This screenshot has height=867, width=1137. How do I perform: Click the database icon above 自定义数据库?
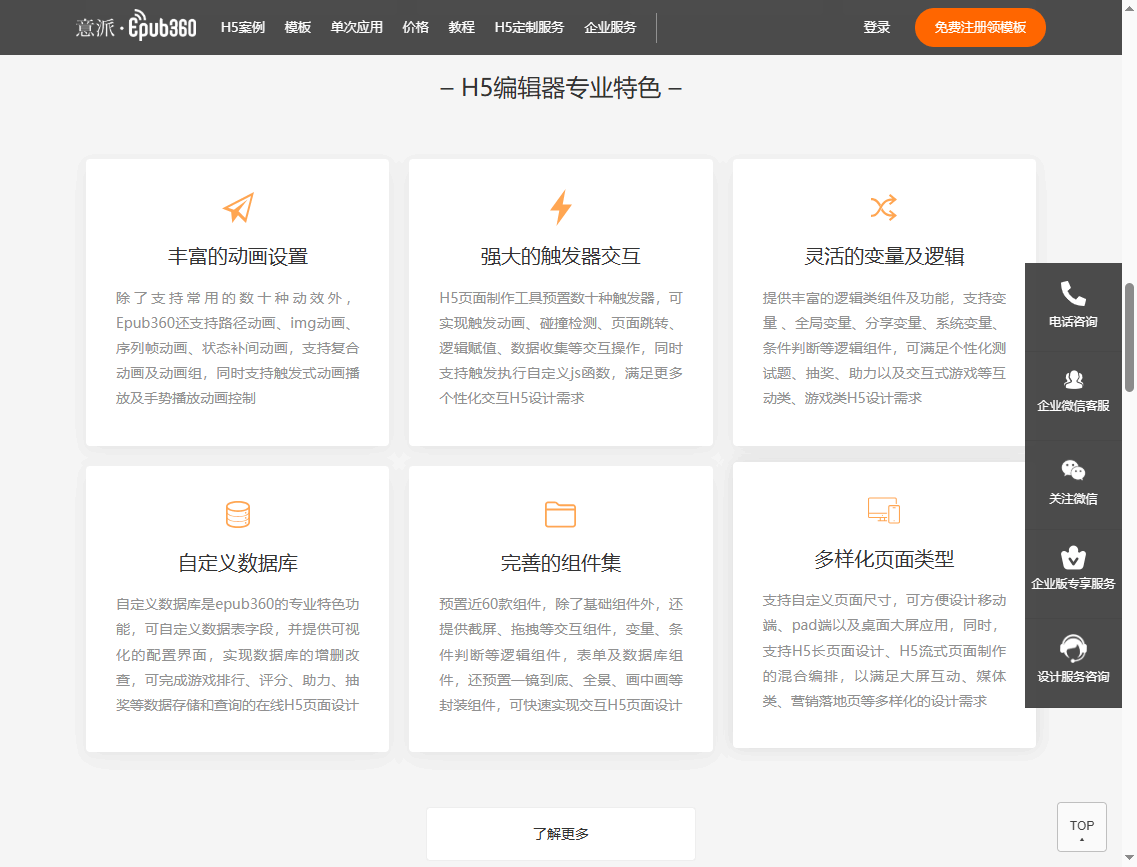237,513
